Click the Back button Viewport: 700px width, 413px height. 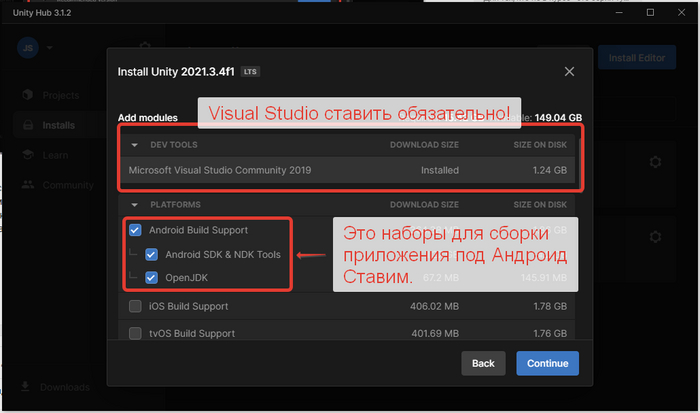(x=483, y=363)
